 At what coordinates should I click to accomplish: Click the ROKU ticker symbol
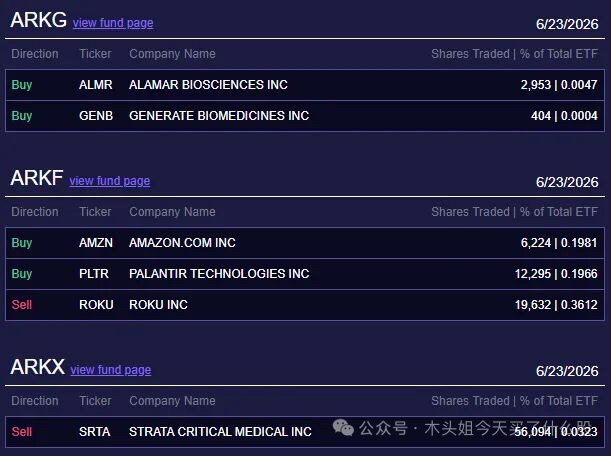click(96, 305)
